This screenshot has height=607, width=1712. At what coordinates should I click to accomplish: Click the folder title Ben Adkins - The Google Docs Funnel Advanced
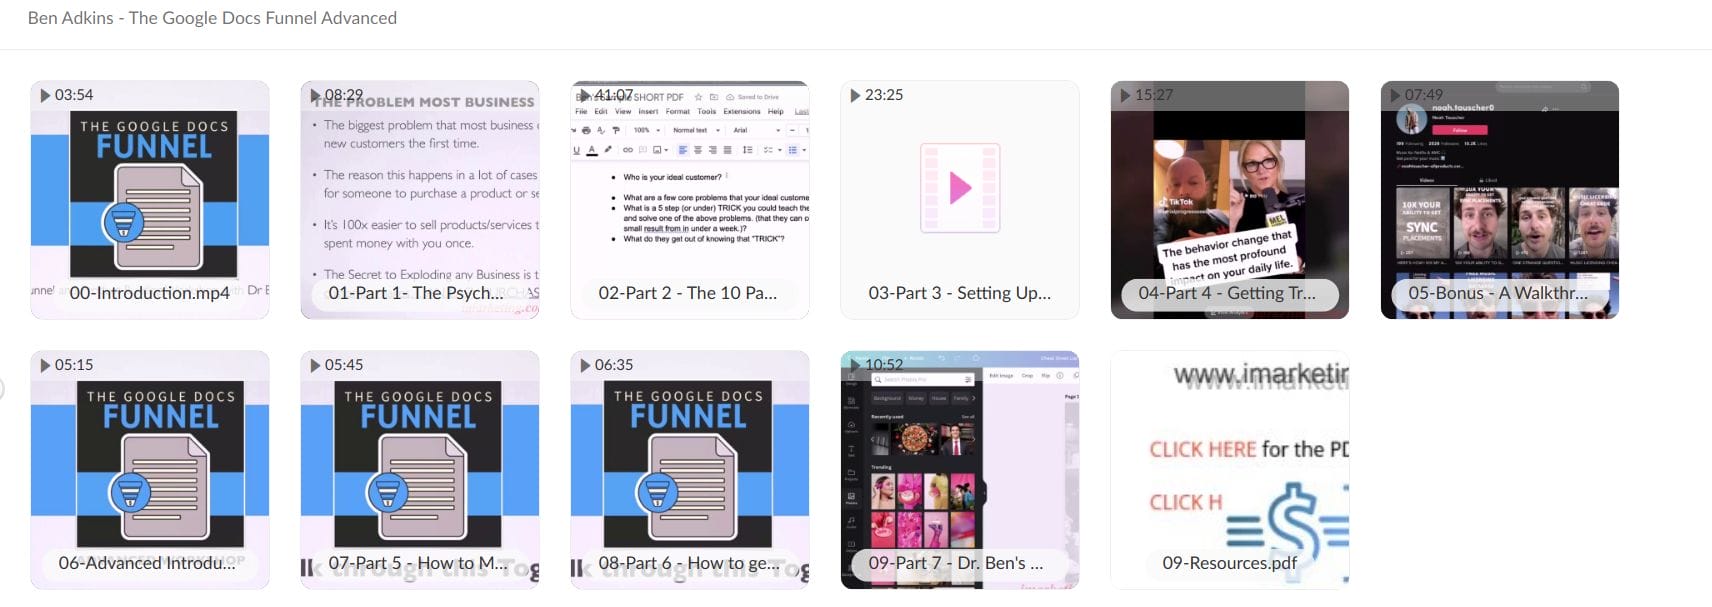(212, 18)
